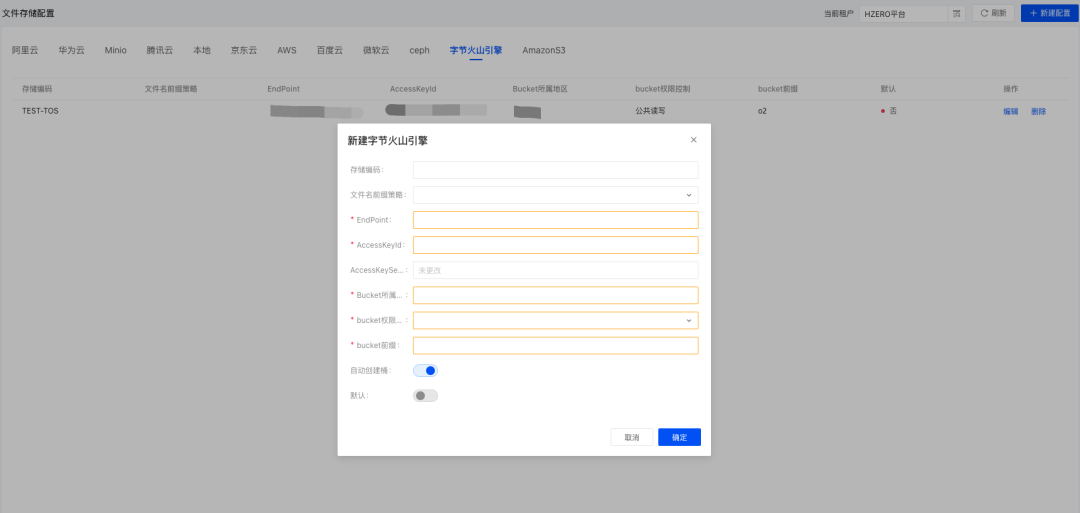Toggle the 自动创建桶 switch

pyautogui.click(x=425, y=370)
